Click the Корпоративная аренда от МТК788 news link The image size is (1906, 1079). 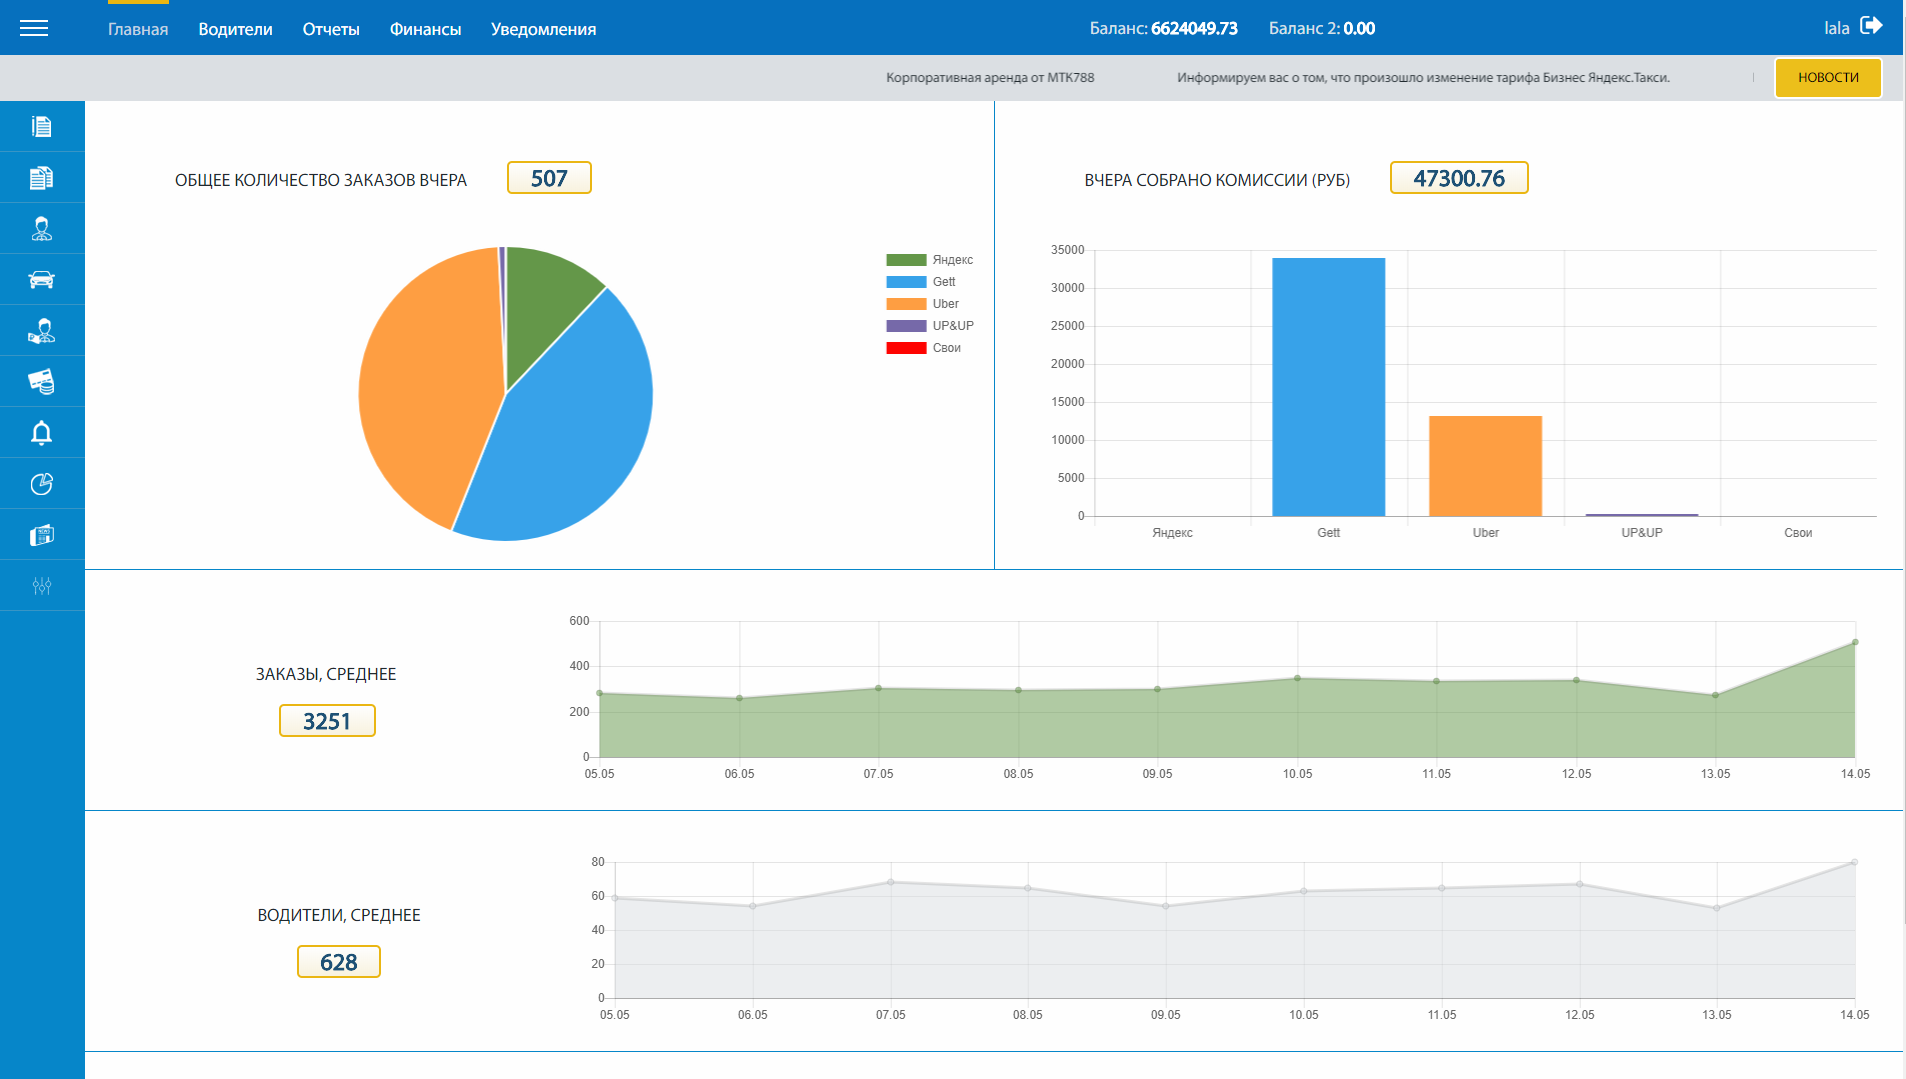pyautogui.click(x=989, y=78)
